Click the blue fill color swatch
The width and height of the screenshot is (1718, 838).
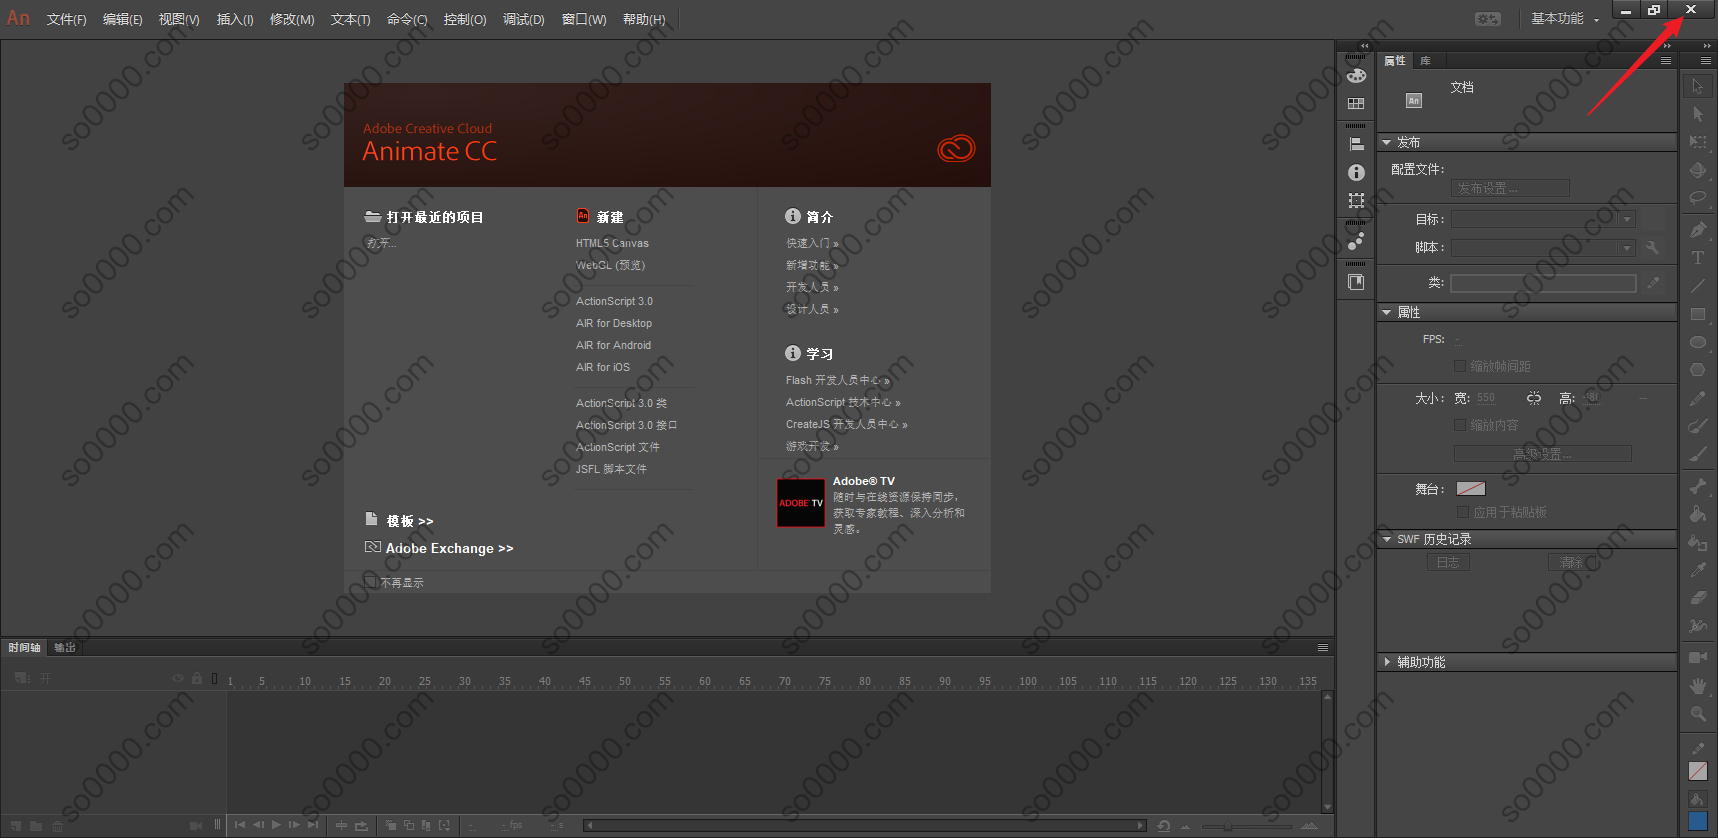[x=1698, y=820]
